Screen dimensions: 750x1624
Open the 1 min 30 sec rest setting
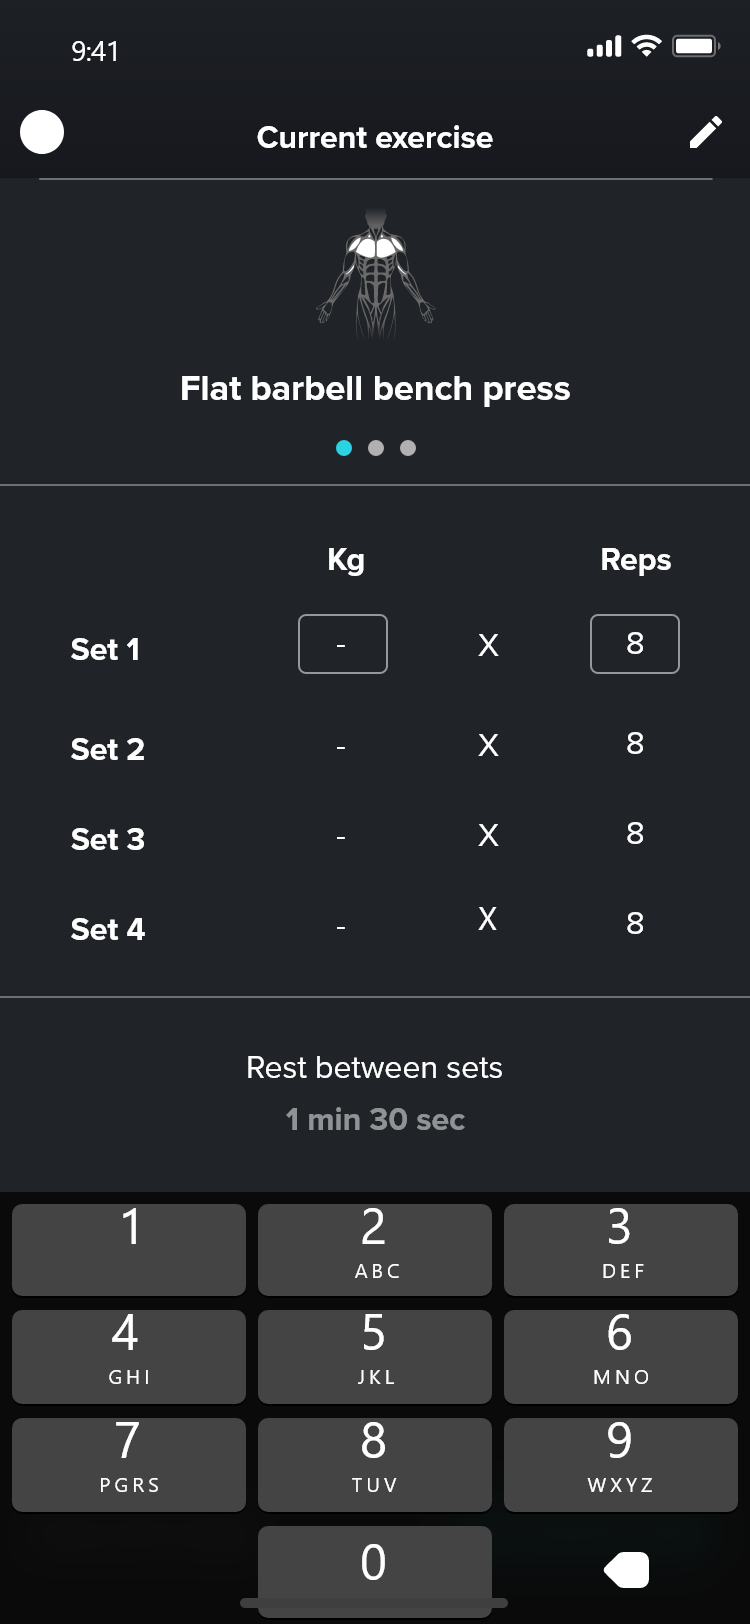[x=375, y=1120]
